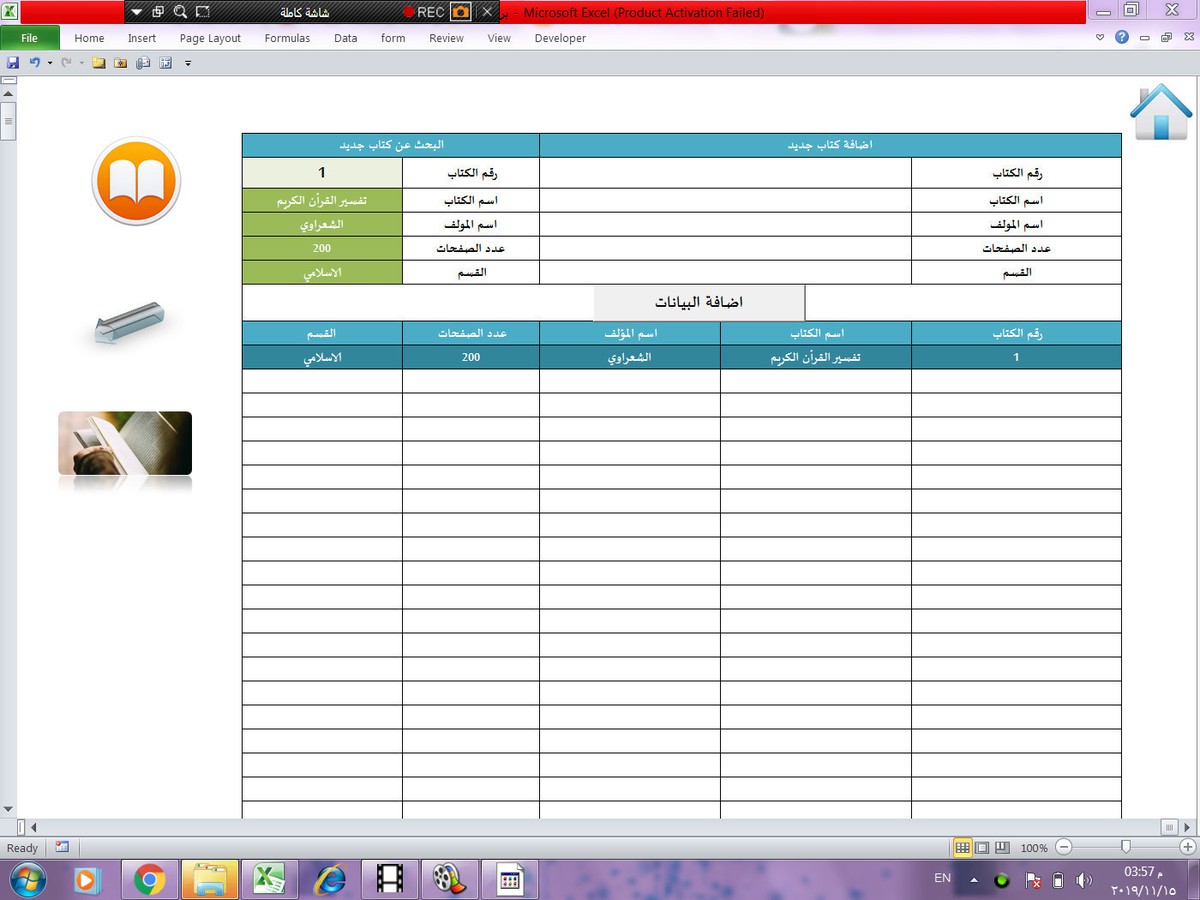Open the Page Layout tab
Image resolution: width=1200 pixels, height=900 pixels.
[x=210, y=38]
